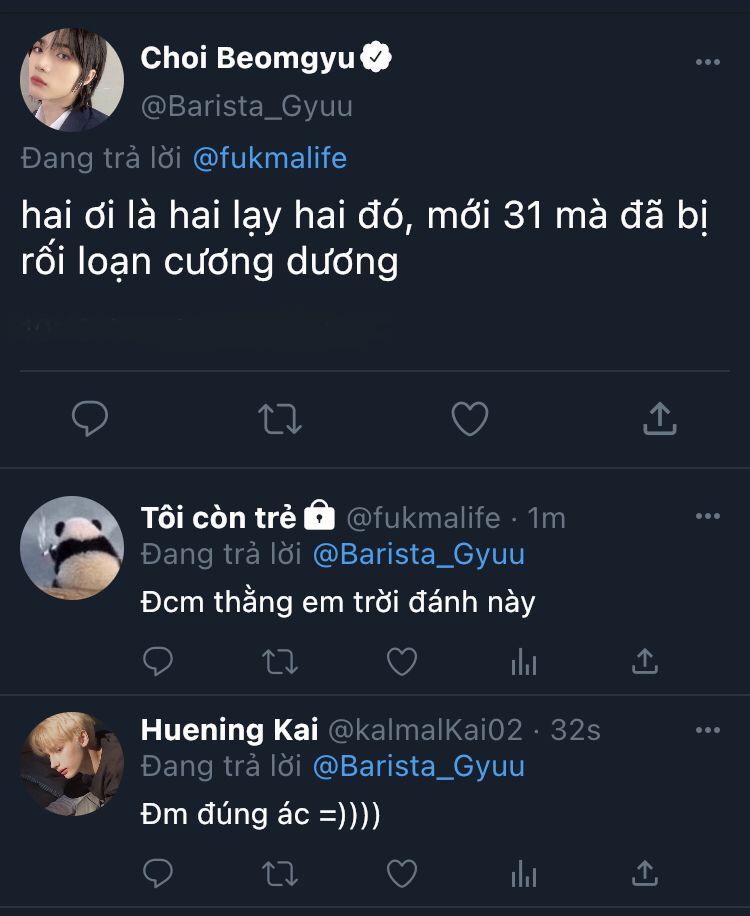Image resolution: width=750 pixels, height=916 pixels.
Task: Open more options on Tôi còn trẻ's reply
Action: click(707, 517)
